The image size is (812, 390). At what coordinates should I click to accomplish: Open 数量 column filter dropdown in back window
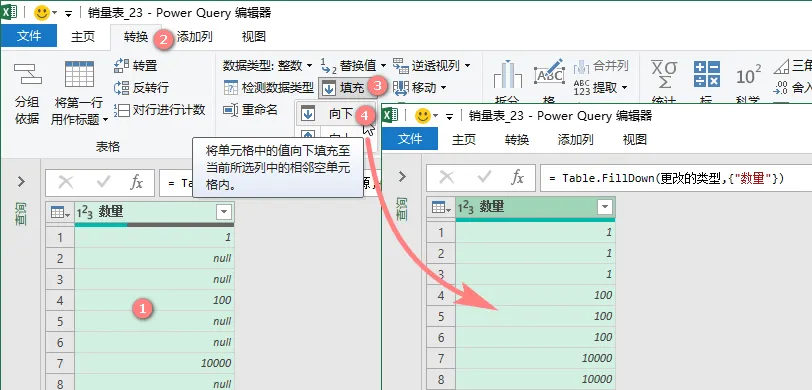tap(224, 211)
